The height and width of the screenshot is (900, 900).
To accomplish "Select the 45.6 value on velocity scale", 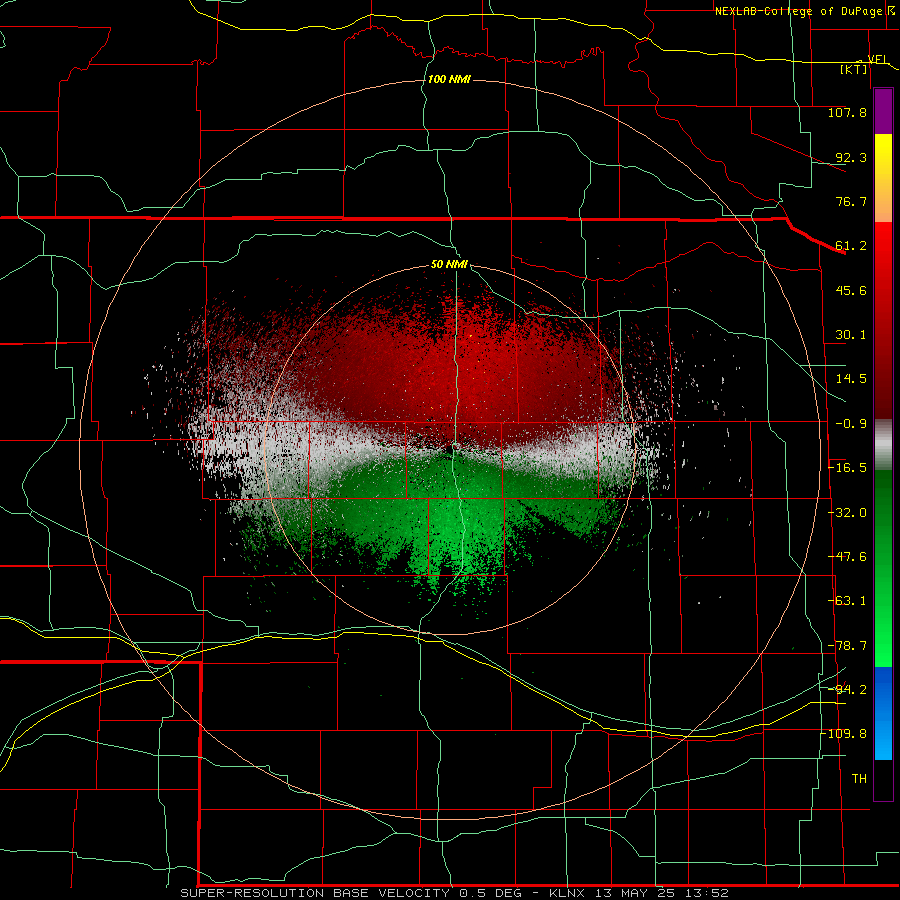I will [x=851, y=290].
